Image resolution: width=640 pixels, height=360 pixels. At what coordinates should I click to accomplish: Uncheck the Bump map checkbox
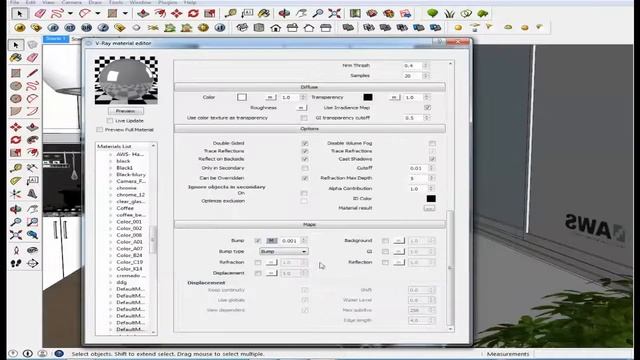click(x=258, y=241)
